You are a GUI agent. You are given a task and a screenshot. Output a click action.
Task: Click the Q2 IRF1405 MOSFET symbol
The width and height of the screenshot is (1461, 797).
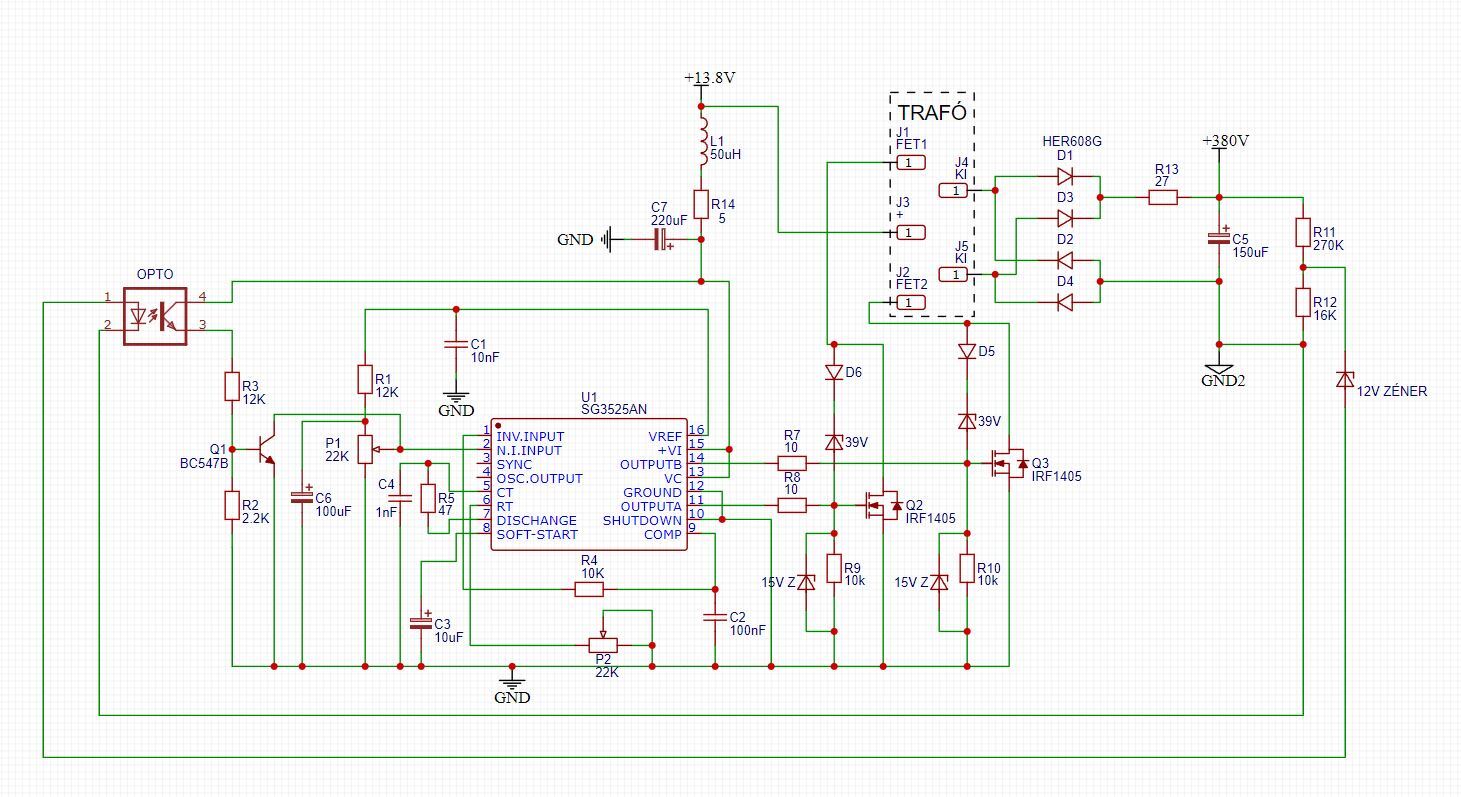coord(882,506)
